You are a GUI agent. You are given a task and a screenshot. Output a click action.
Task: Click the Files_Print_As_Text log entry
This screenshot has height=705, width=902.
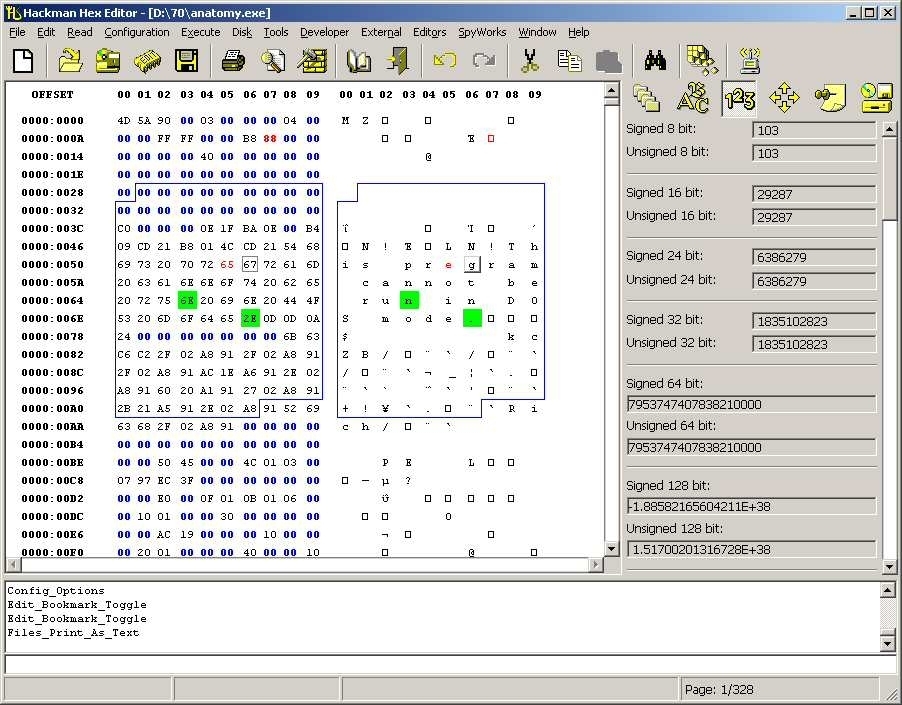point(73,633)
